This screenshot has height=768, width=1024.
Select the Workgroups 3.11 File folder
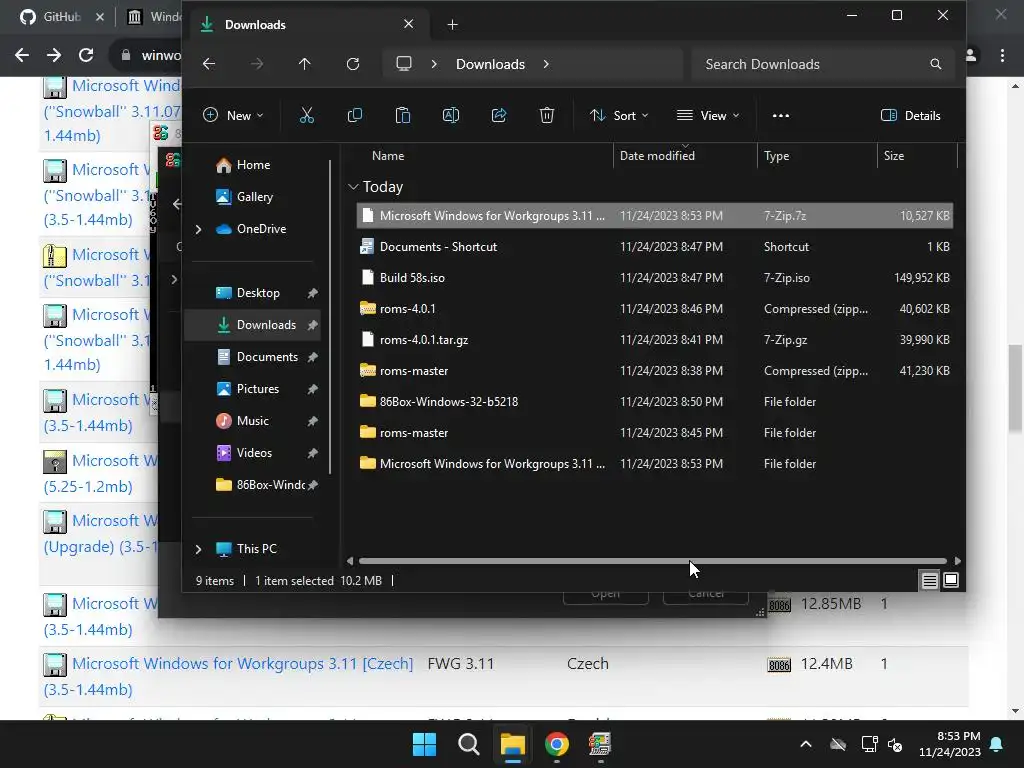click(x=654, y=464)
